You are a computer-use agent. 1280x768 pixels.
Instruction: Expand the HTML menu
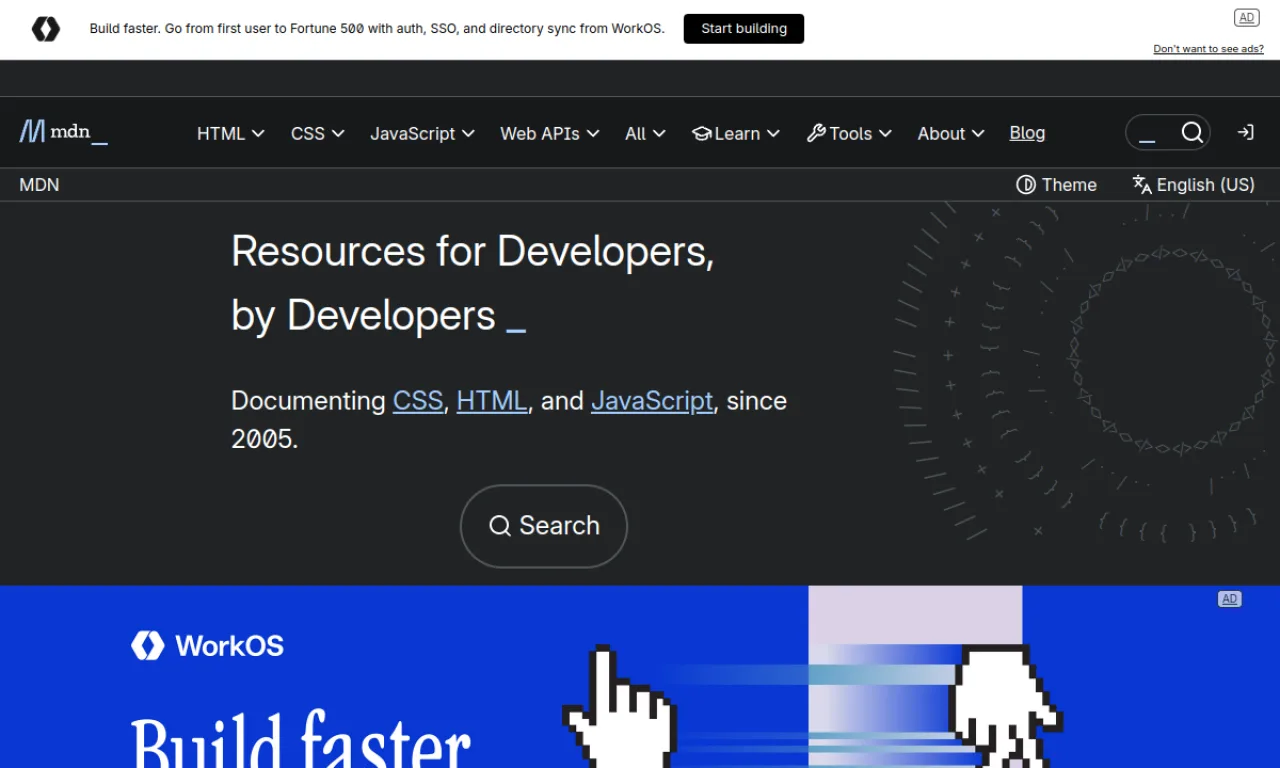coord(231,133)
